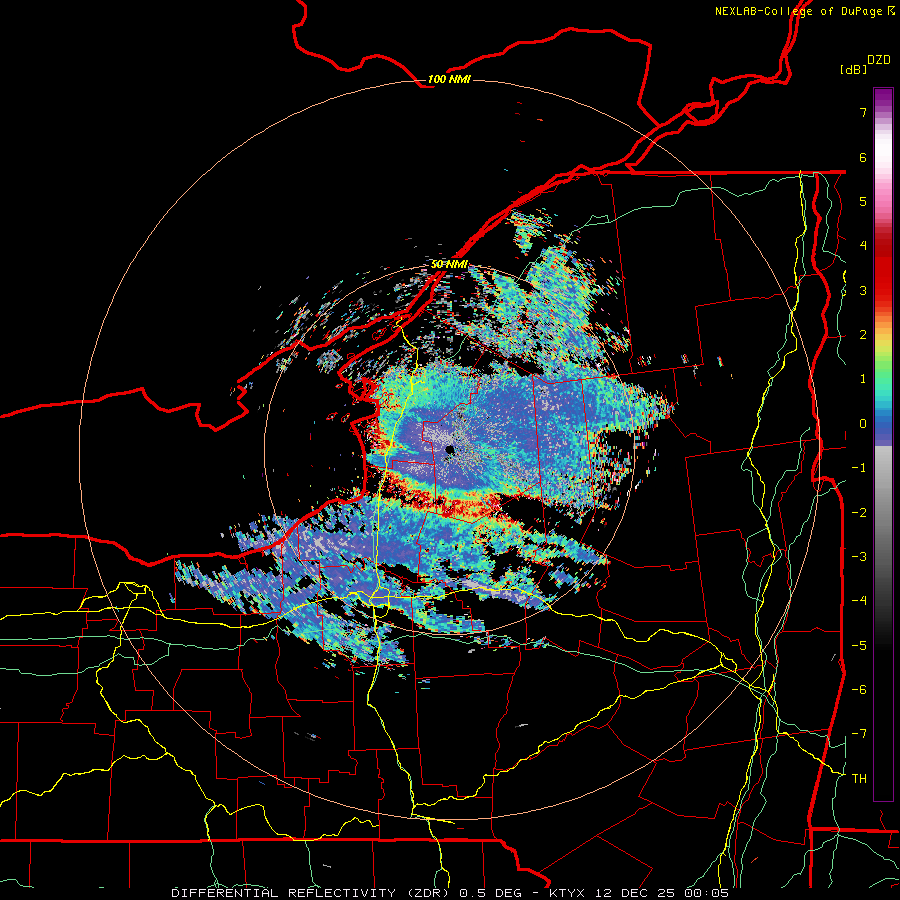Image resolution: width=900 pixels, height=900 pixels.
Task: Click the "NEXLAB-College of DuPage" credit text
Action: (x=798, y=11)
